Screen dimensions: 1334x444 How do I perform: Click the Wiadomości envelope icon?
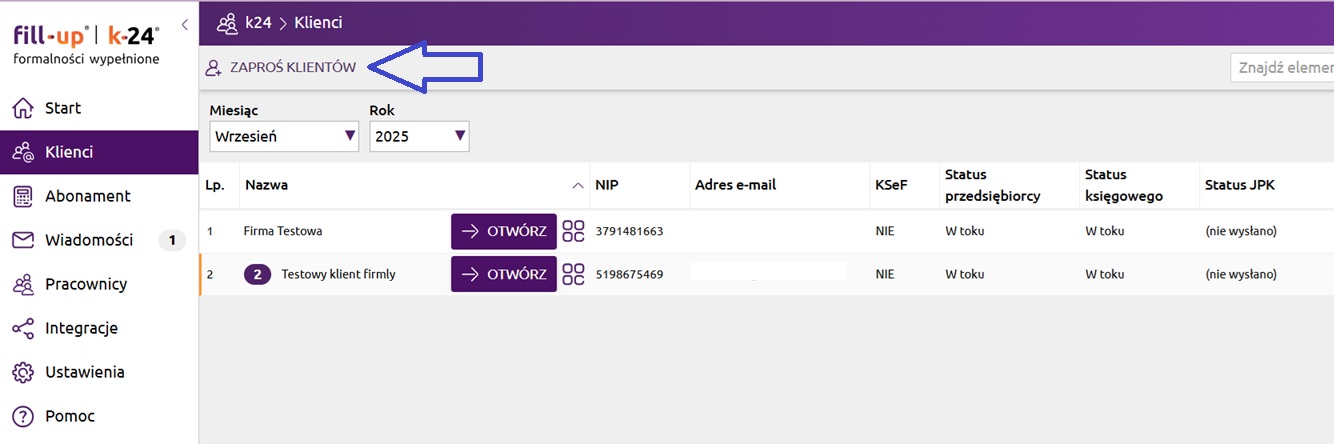[22, 240]
